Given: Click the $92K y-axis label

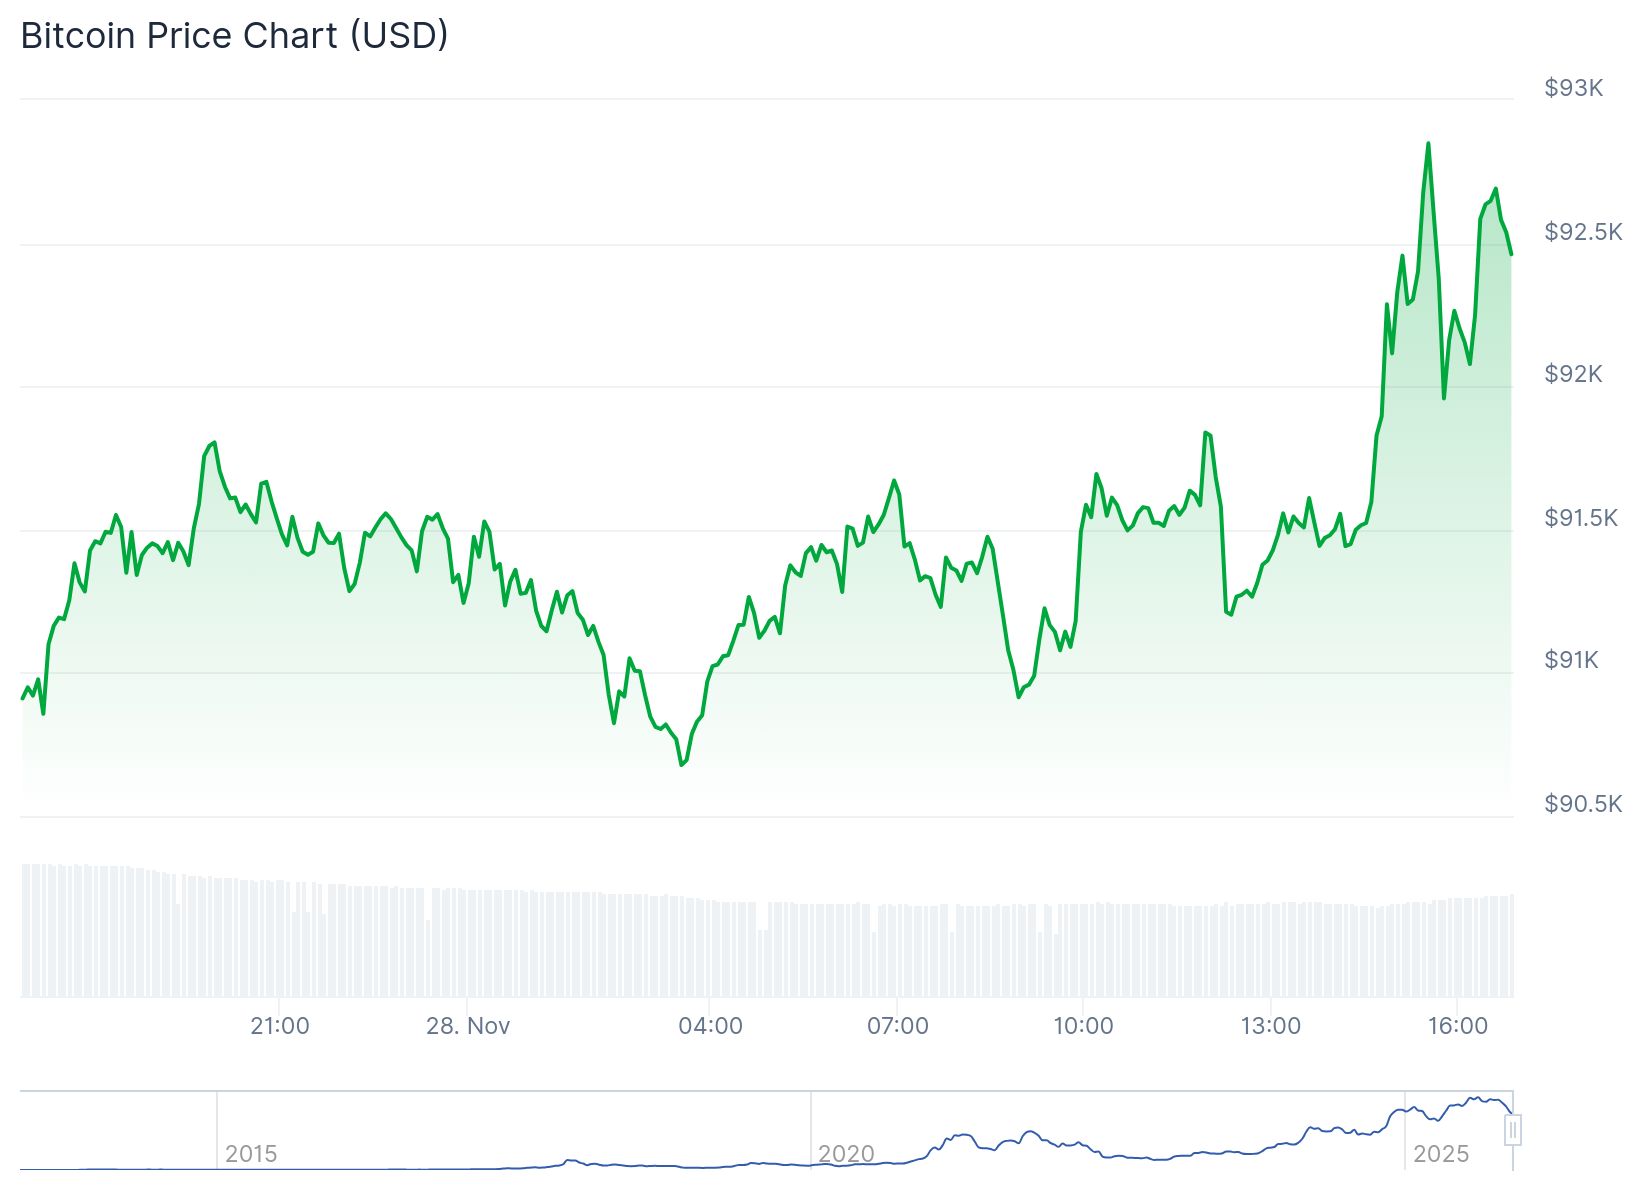Looking at the screenshot, I should (x=1573, y=374).
